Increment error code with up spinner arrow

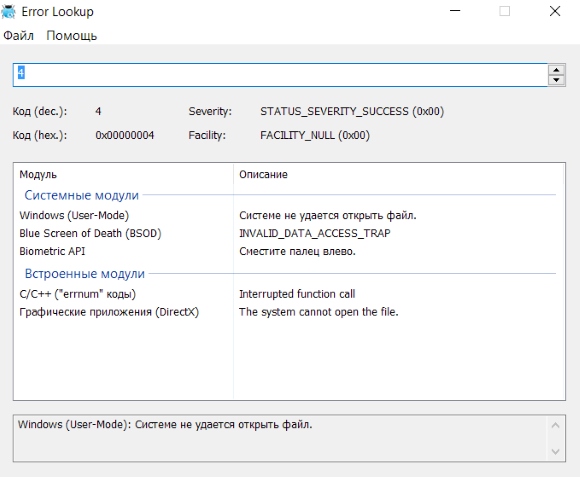click(x=556, y=70)
